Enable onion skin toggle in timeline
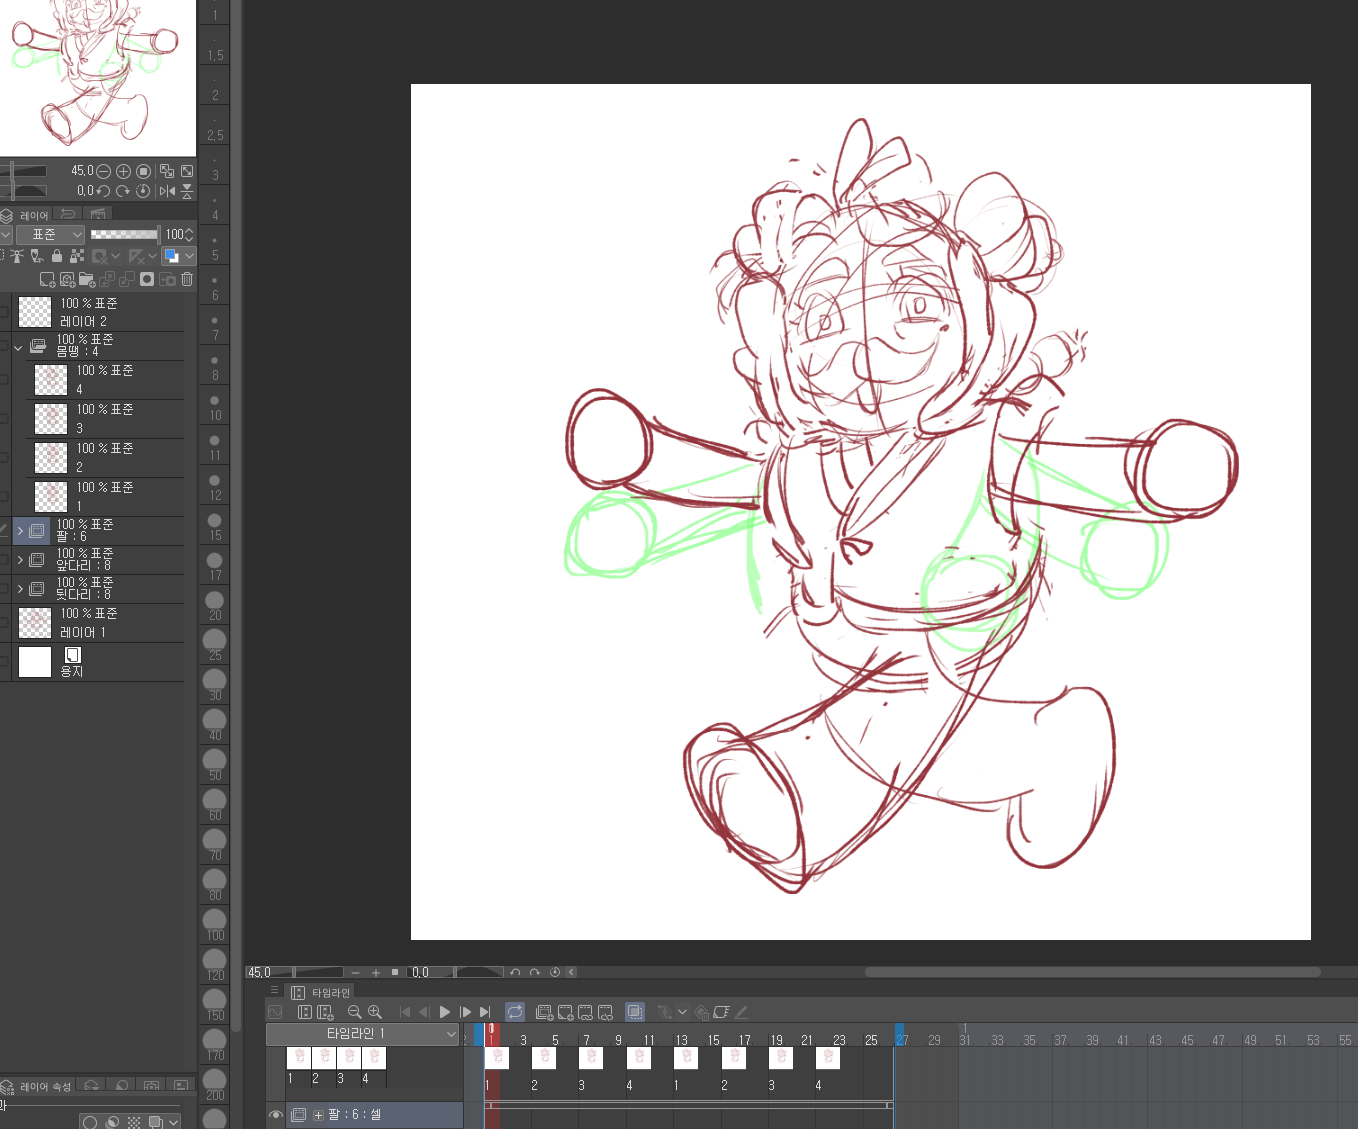The image size is (1358, 1129). pyautogui.click(x=635, y=1012)
